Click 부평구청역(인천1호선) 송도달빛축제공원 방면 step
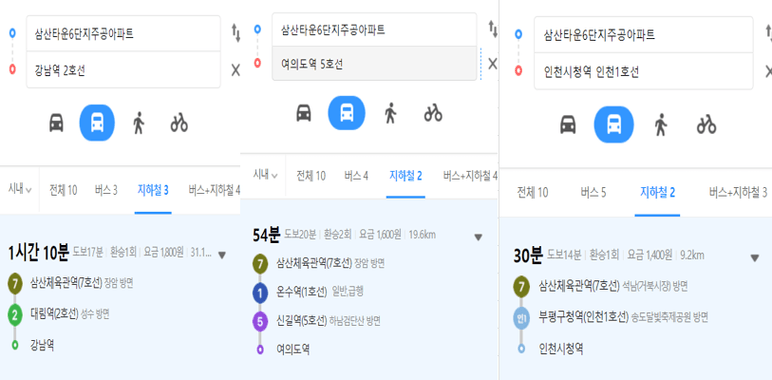 [623, 318]
